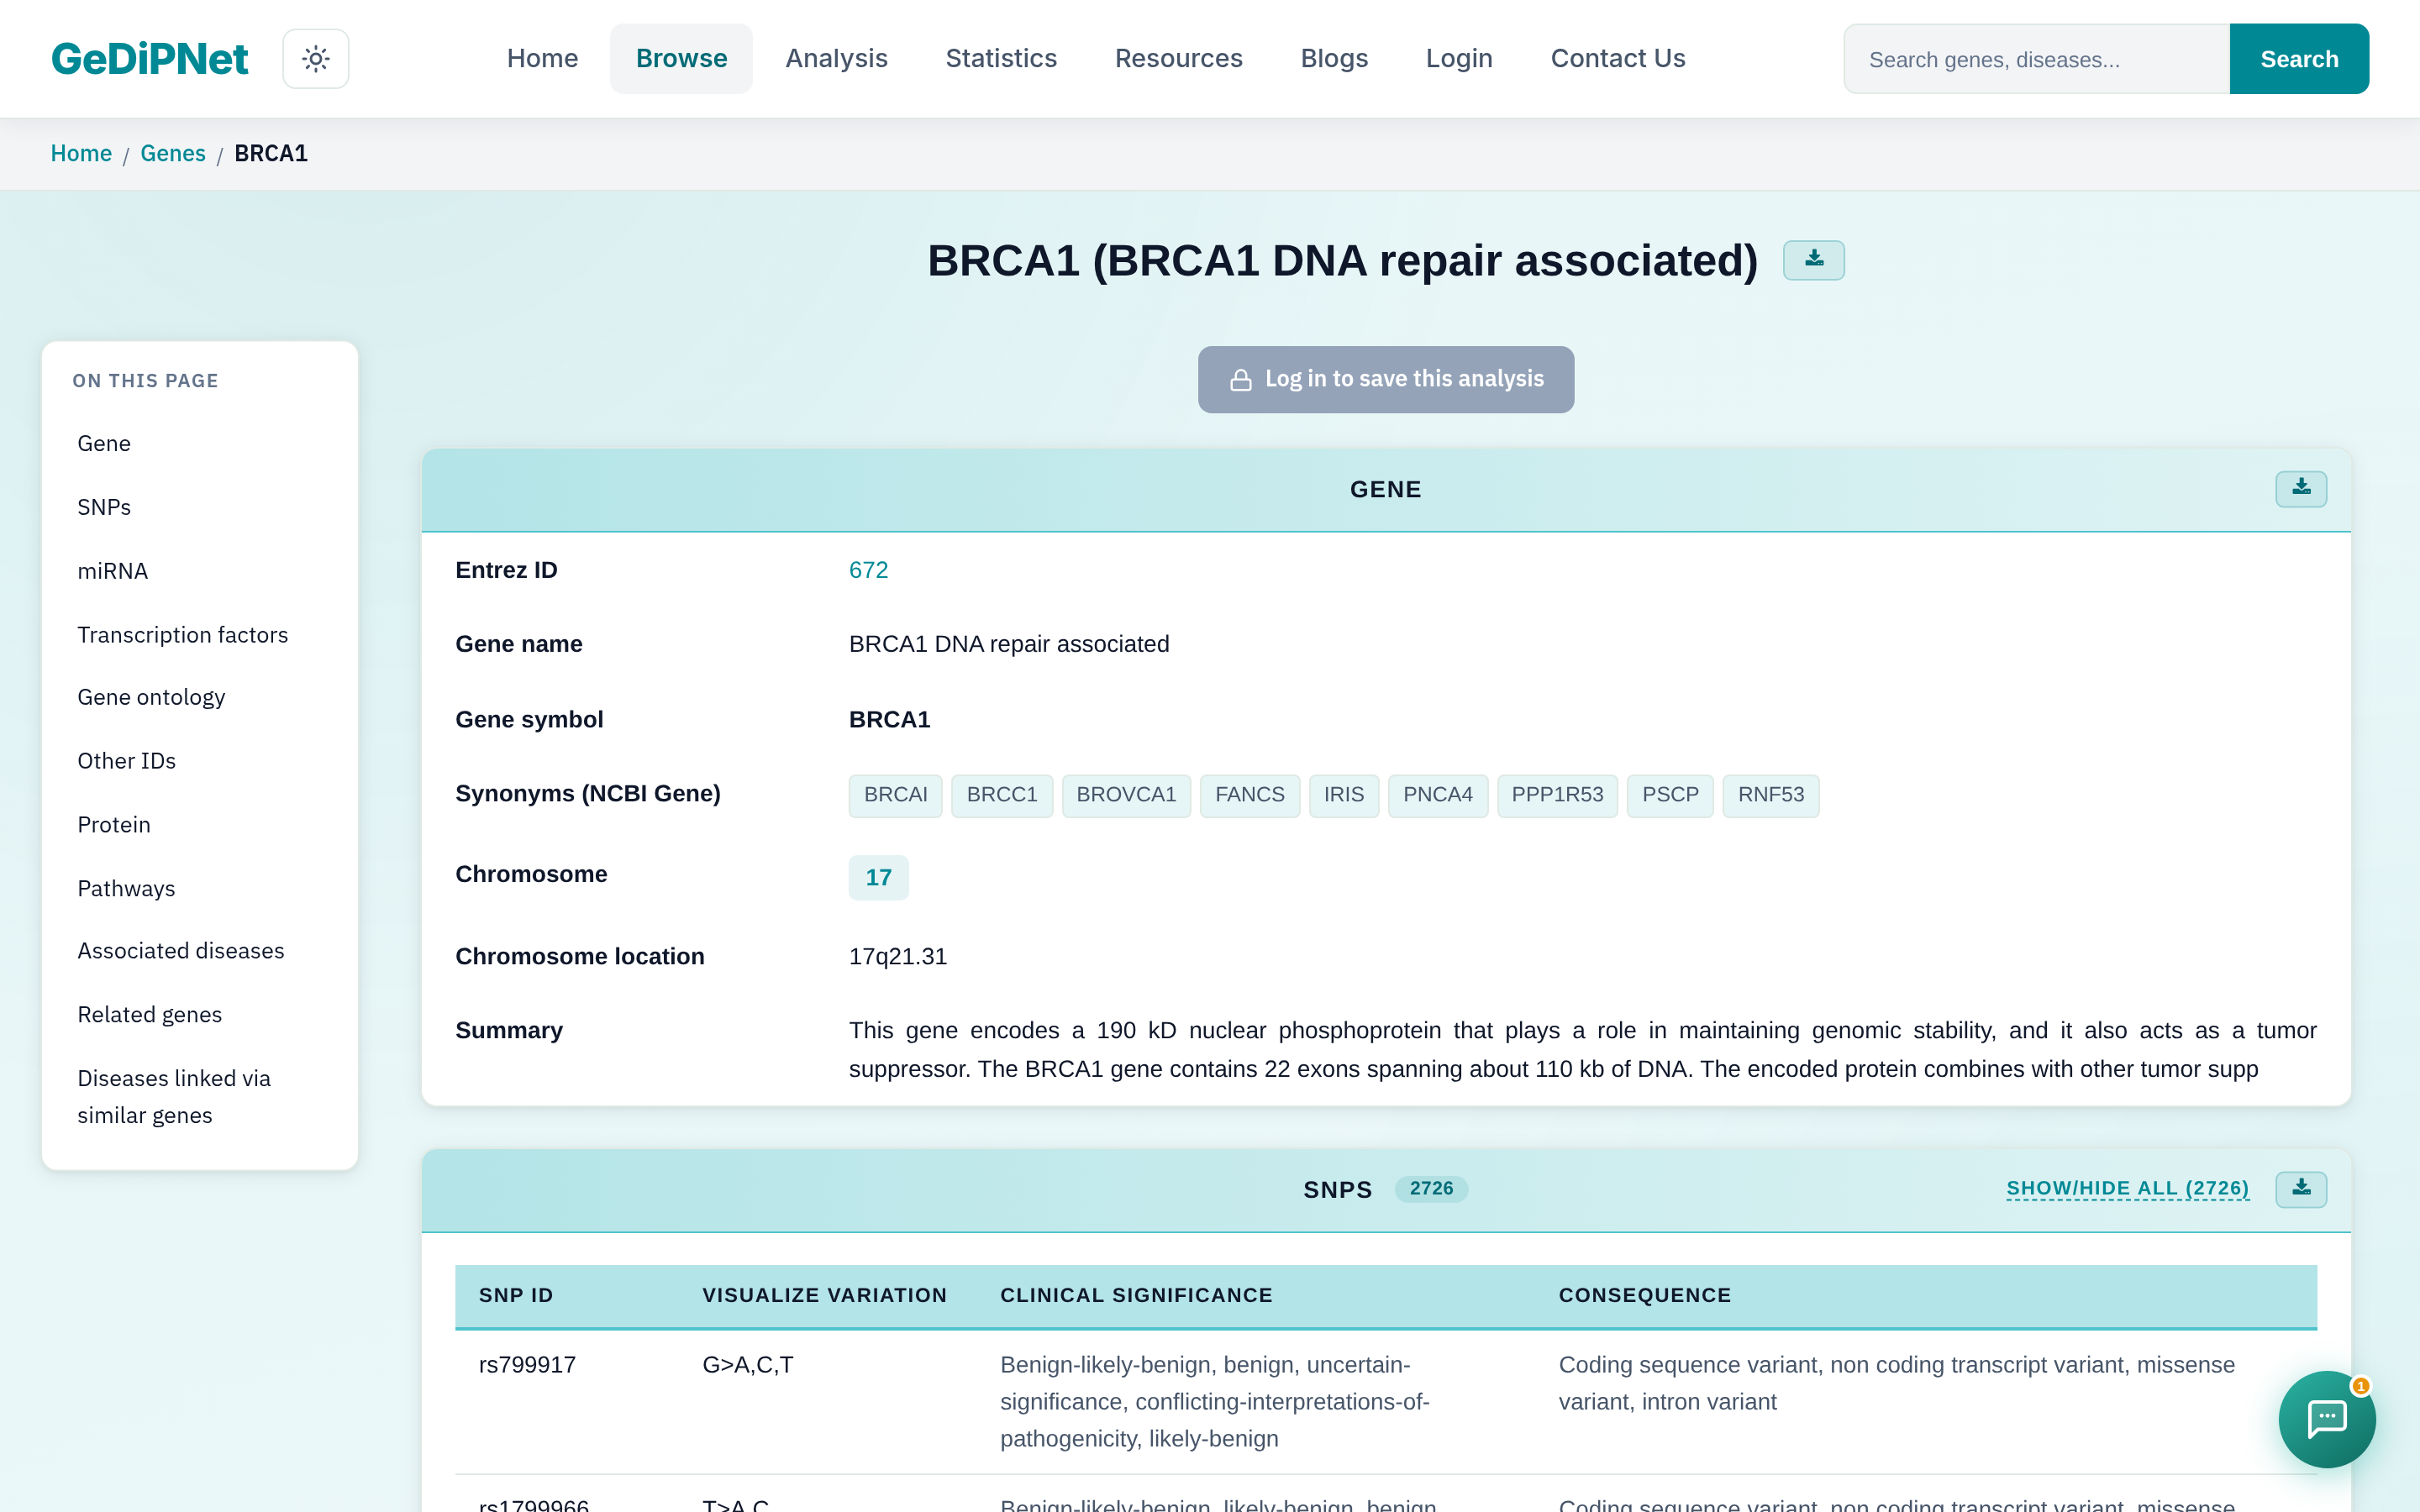The width and height of the screenshot is (2420, 1512).
Task: Toggle Show/Hide All (2726) SNPs
Action: (x=2127, y=1189)
